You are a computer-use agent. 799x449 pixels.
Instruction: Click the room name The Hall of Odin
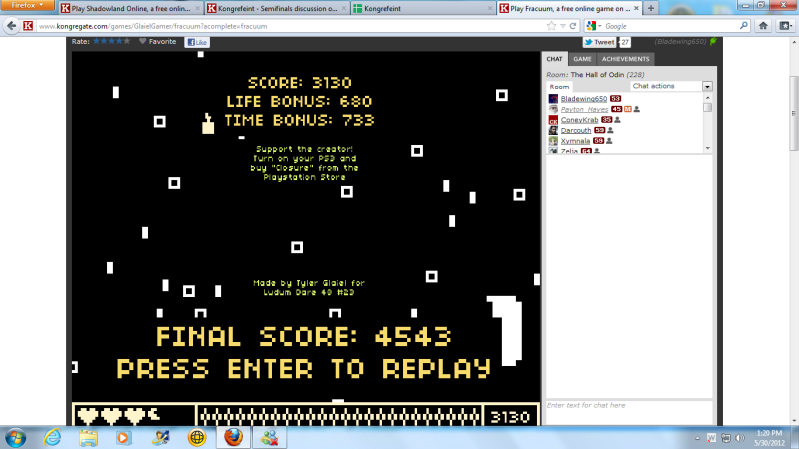pos(597,74)
